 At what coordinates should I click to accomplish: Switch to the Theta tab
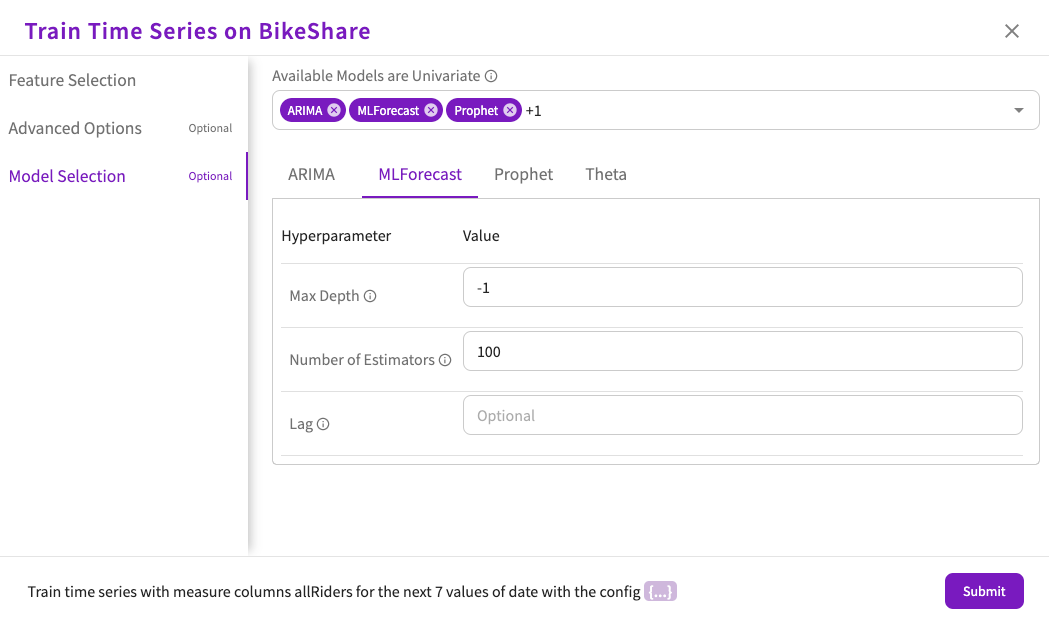[x=606, y=175]
